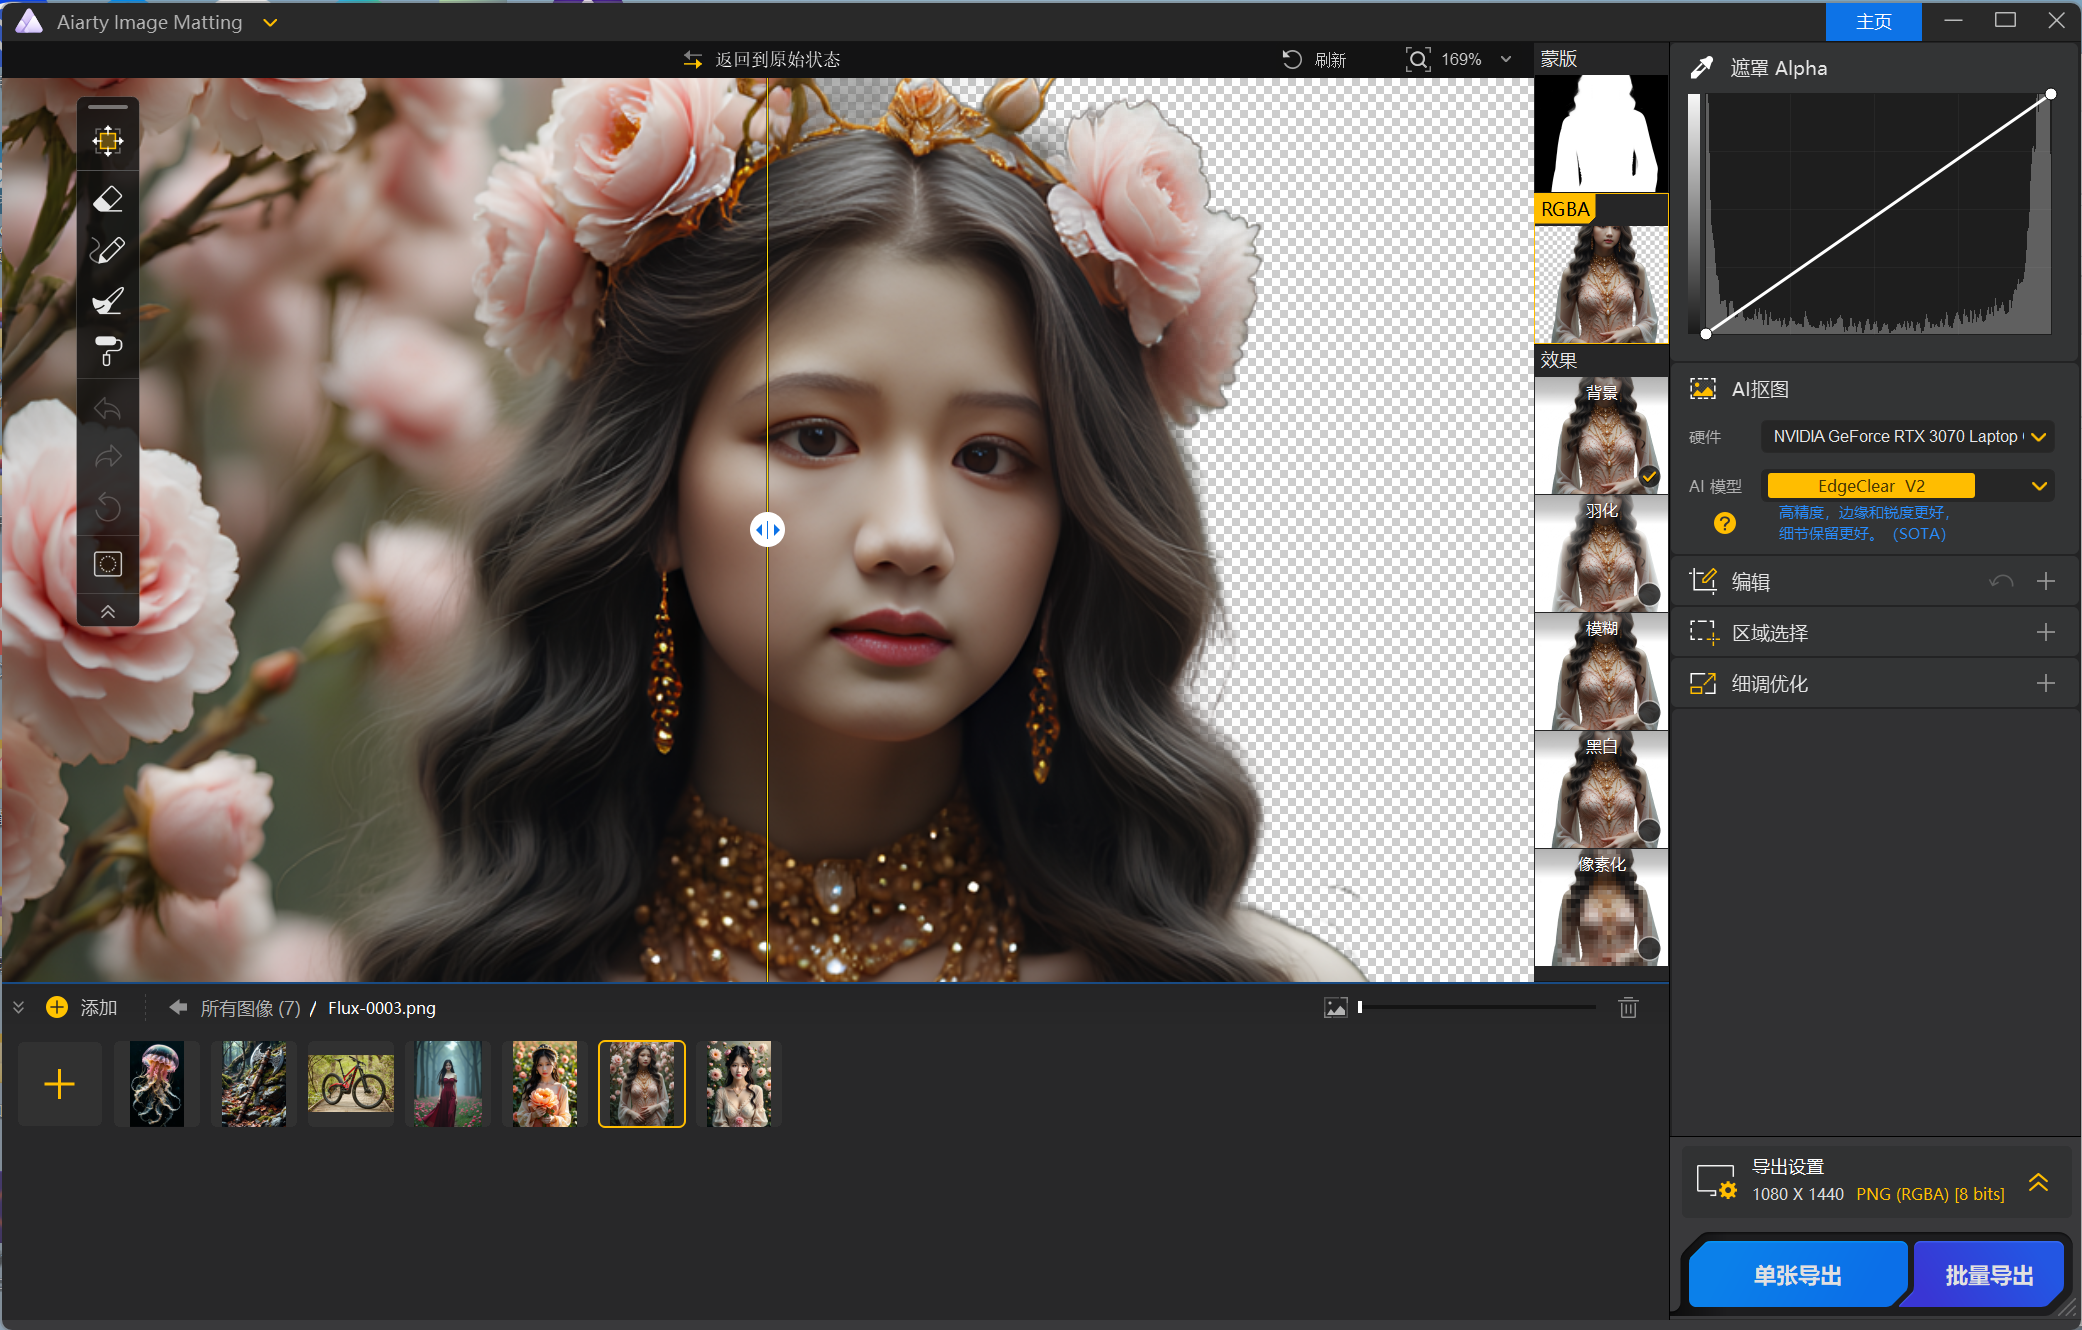Click the before/after split handle
The image size is (2082, 1330).
[767, 529]
